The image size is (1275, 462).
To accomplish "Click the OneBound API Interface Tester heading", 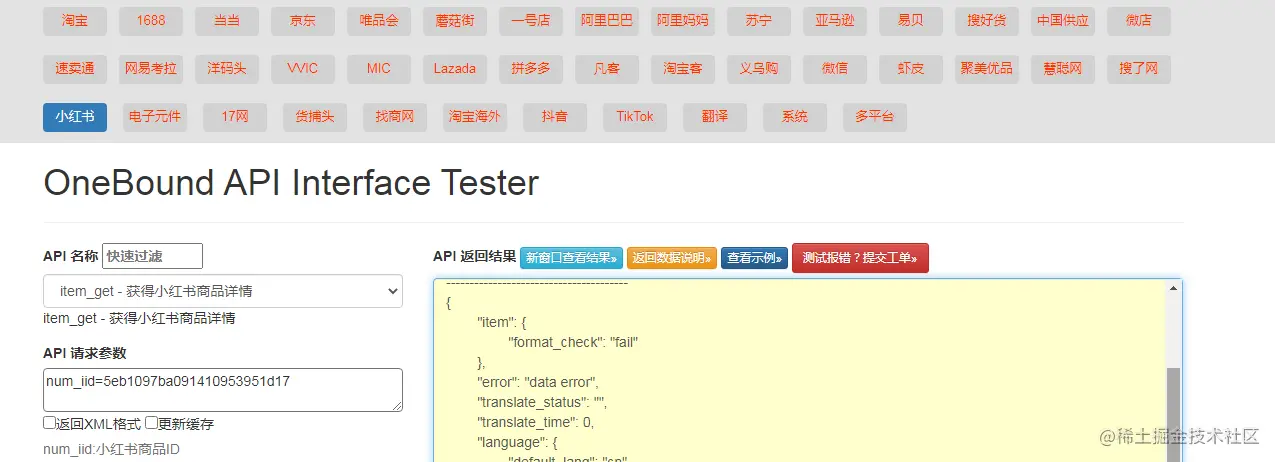I will tap(291, 183).
